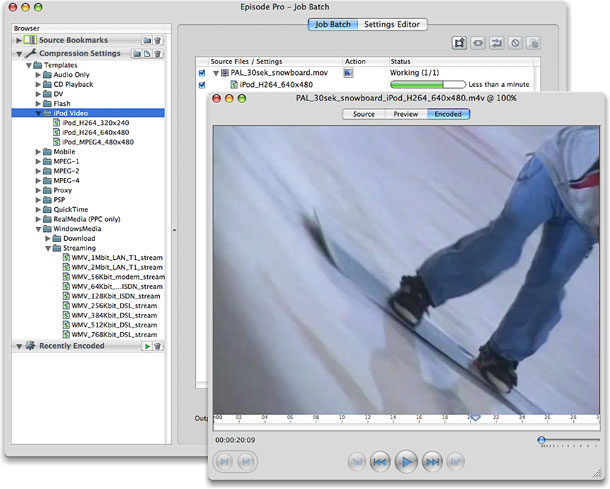Switch to the Settings Editor tab

(393, 24)
